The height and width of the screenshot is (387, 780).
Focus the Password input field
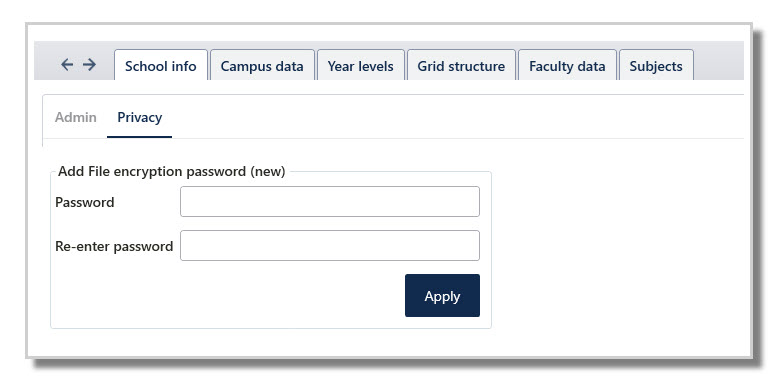pyautogui.click(x=330, y=201)
